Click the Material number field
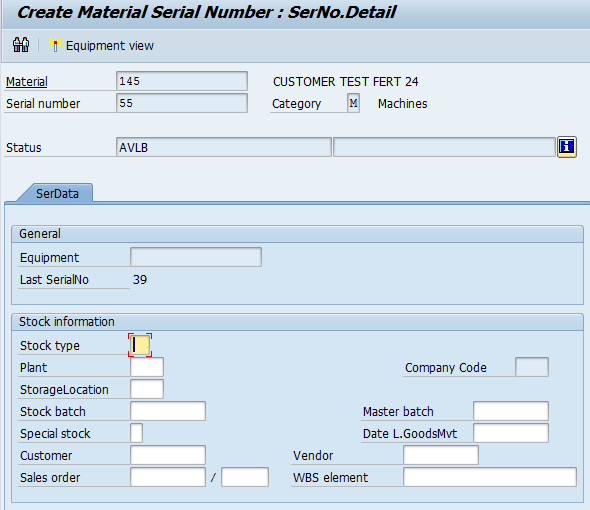Screen dimensions: 590x510 pyautogui.click(x=182, y=81)
